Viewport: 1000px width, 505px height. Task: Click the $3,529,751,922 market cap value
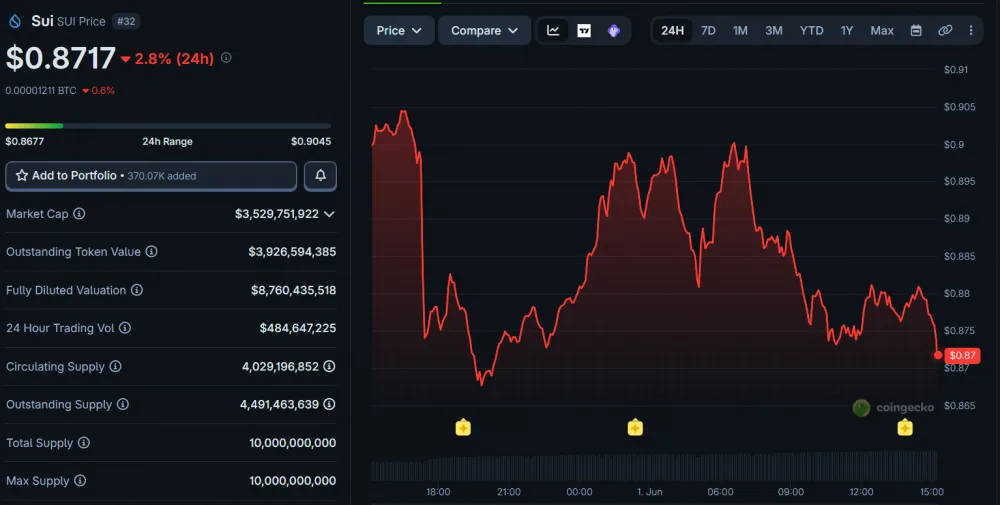click(277, 214)
